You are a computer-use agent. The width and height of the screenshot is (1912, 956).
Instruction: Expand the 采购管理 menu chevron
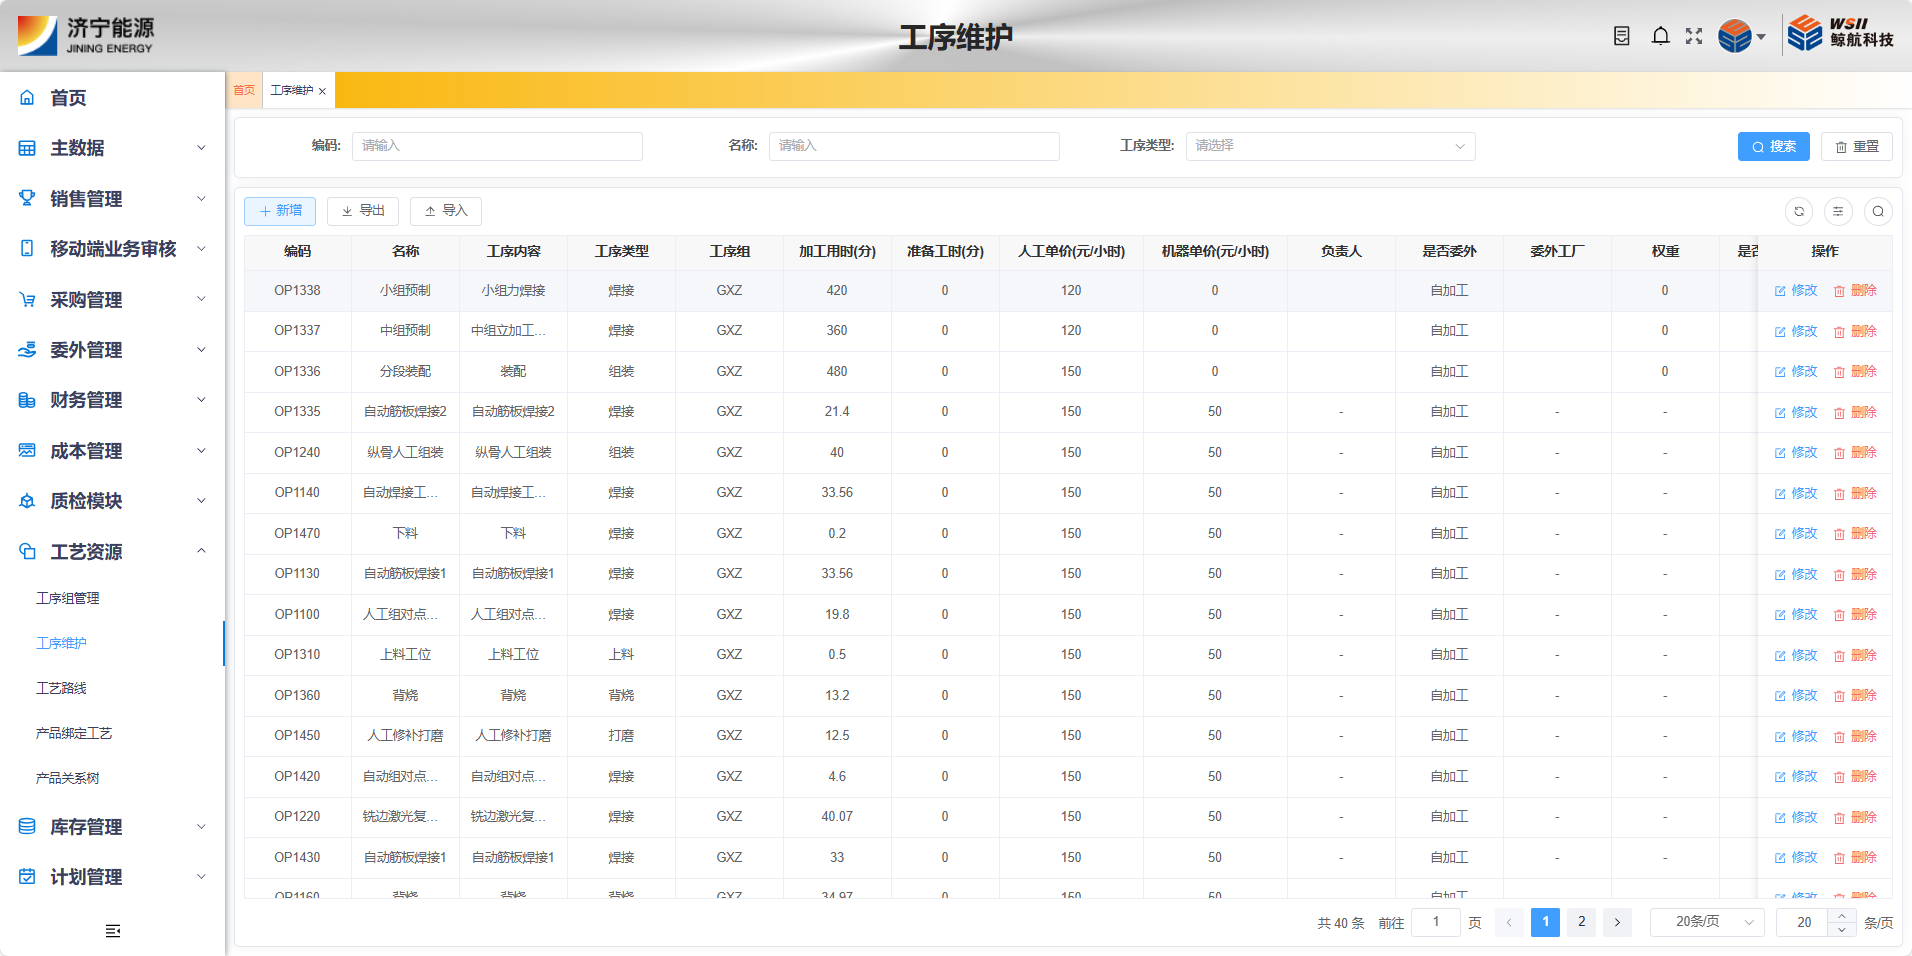[201, 299]
